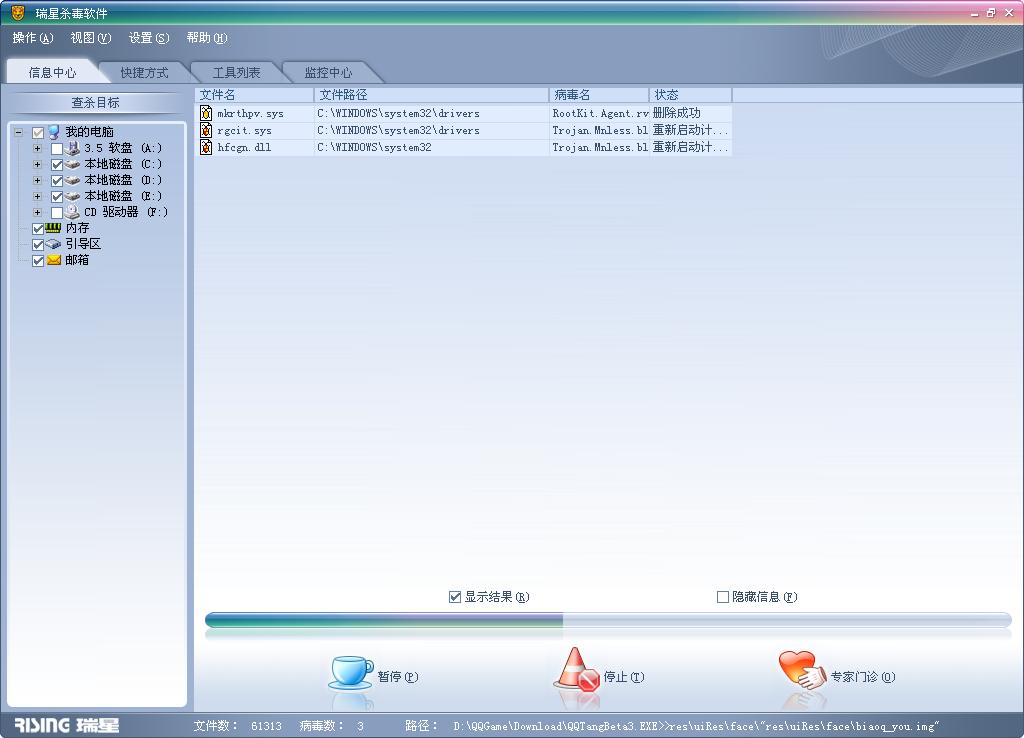The height and width of the screenshot is (738, 1024).
Task: Open the 设置(S) menu
Action: coord(149,38)
